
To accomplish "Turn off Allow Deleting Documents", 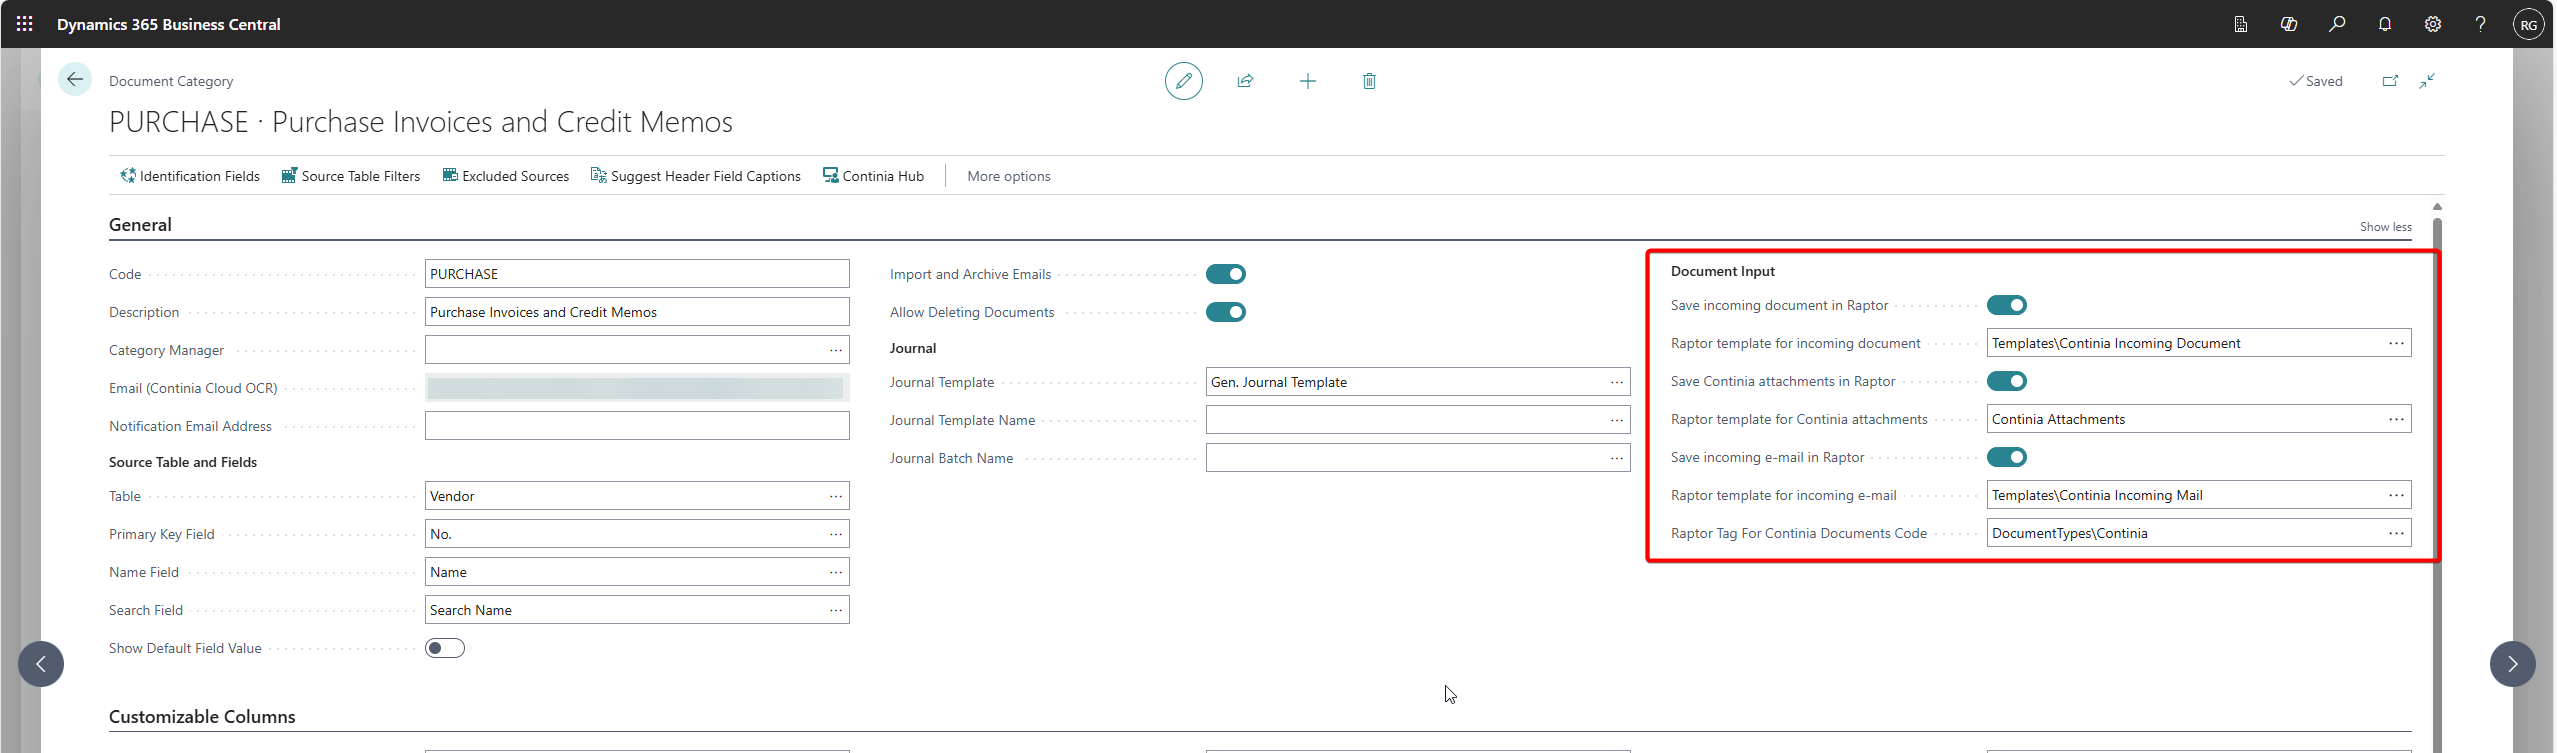I will (1225, 312).
